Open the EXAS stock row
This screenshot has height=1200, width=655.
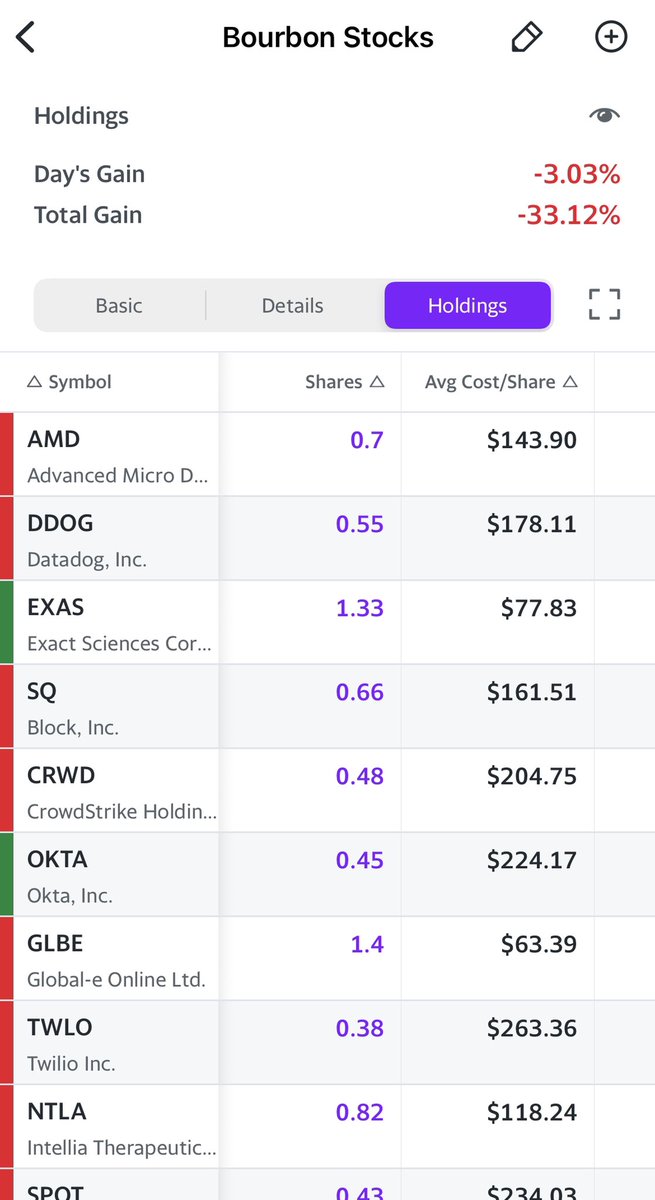(x=327, y=622)
